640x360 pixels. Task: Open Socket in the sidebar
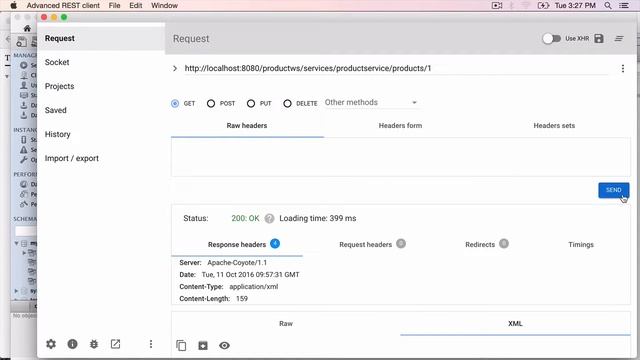pos(101,62)
